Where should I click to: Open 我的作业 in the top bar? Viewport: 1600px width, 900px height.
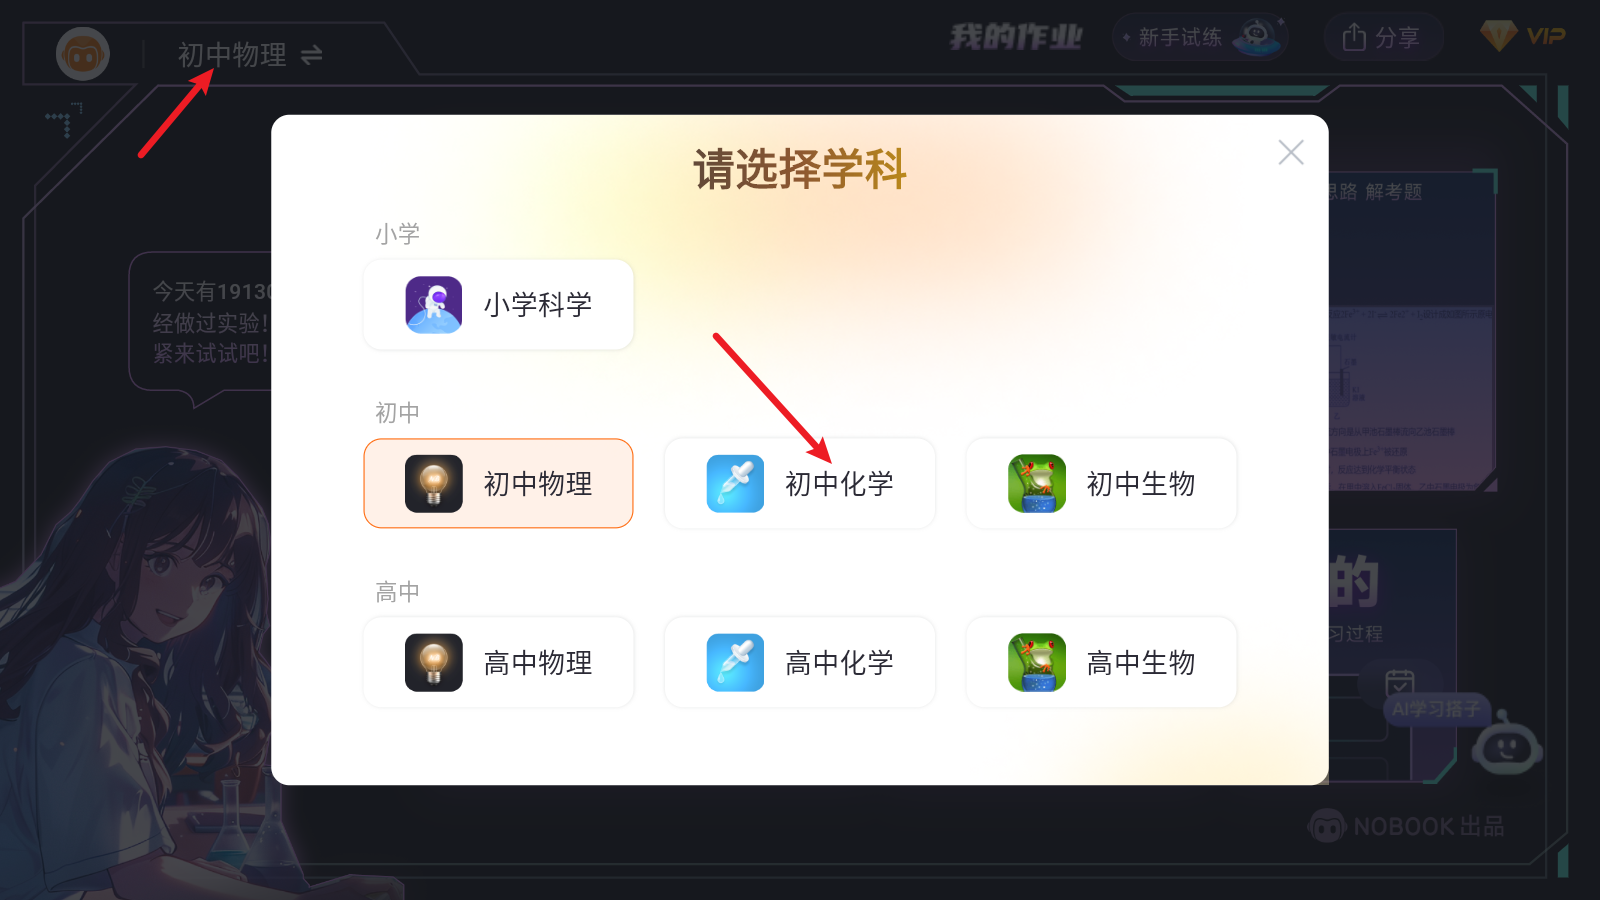point(1016,38)
